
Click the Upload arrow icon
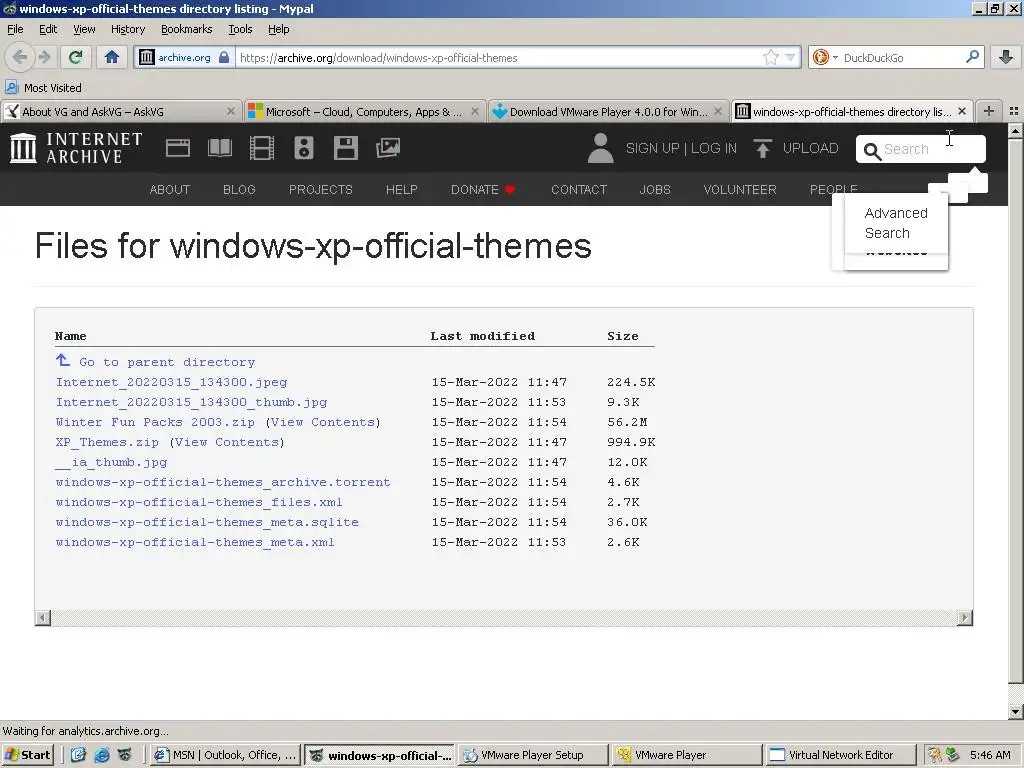762,148
